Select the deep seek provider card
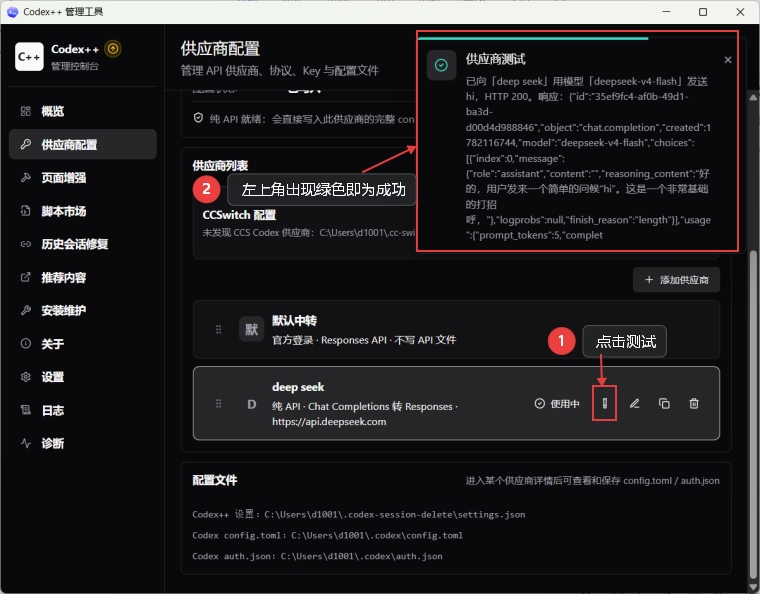 click(x=456, y=403)
